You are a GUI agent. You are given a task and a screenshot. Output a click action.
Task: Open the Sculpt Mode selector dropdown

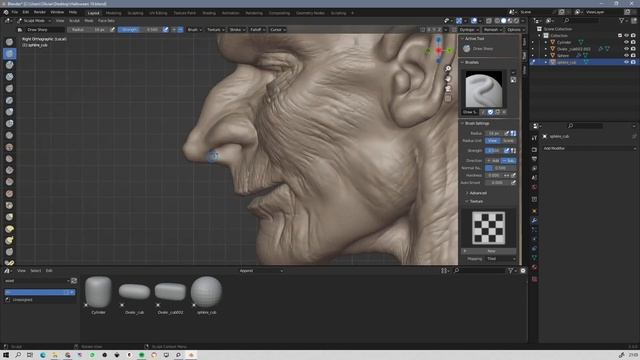click(x=34, y=20)
